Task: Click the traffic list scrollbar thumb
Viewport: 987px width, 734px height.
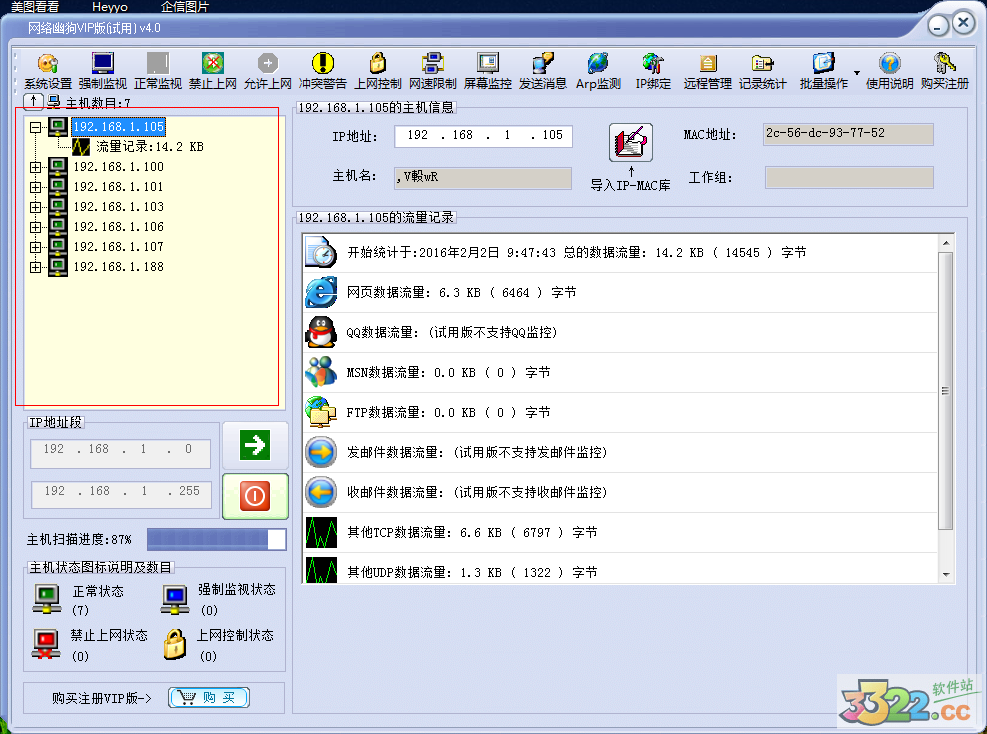Action: click(x=945, y=391)
